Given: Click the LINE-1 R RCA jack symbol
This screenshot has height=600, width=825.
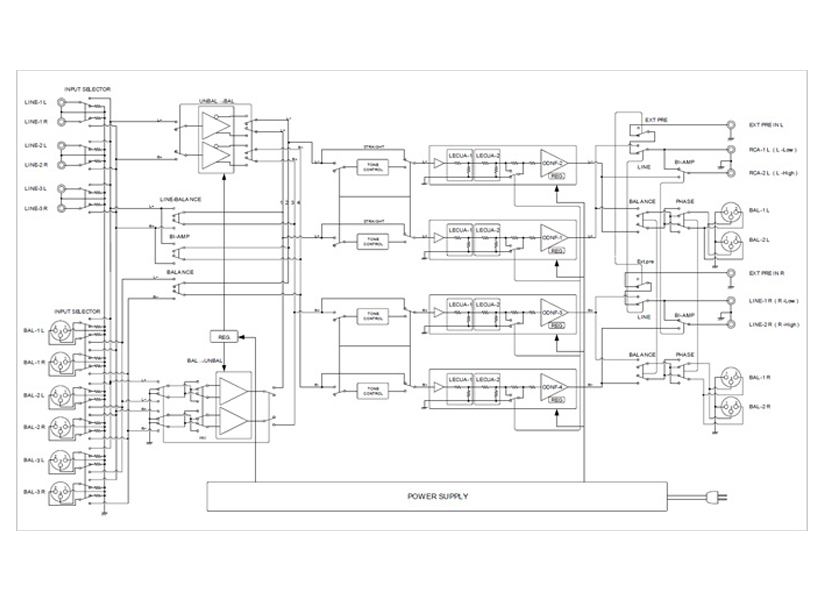Looking at the screenshot, I should point(62,122).
